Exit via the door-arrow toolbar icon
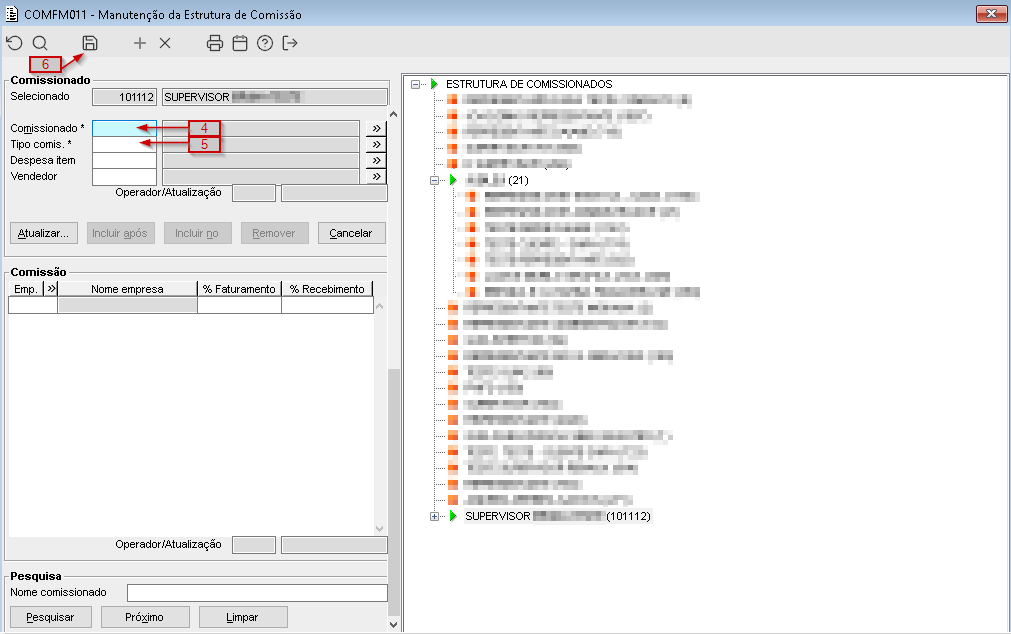This screenshot has width=1011, height=634. pyautogui.click(x=290, y=43)
